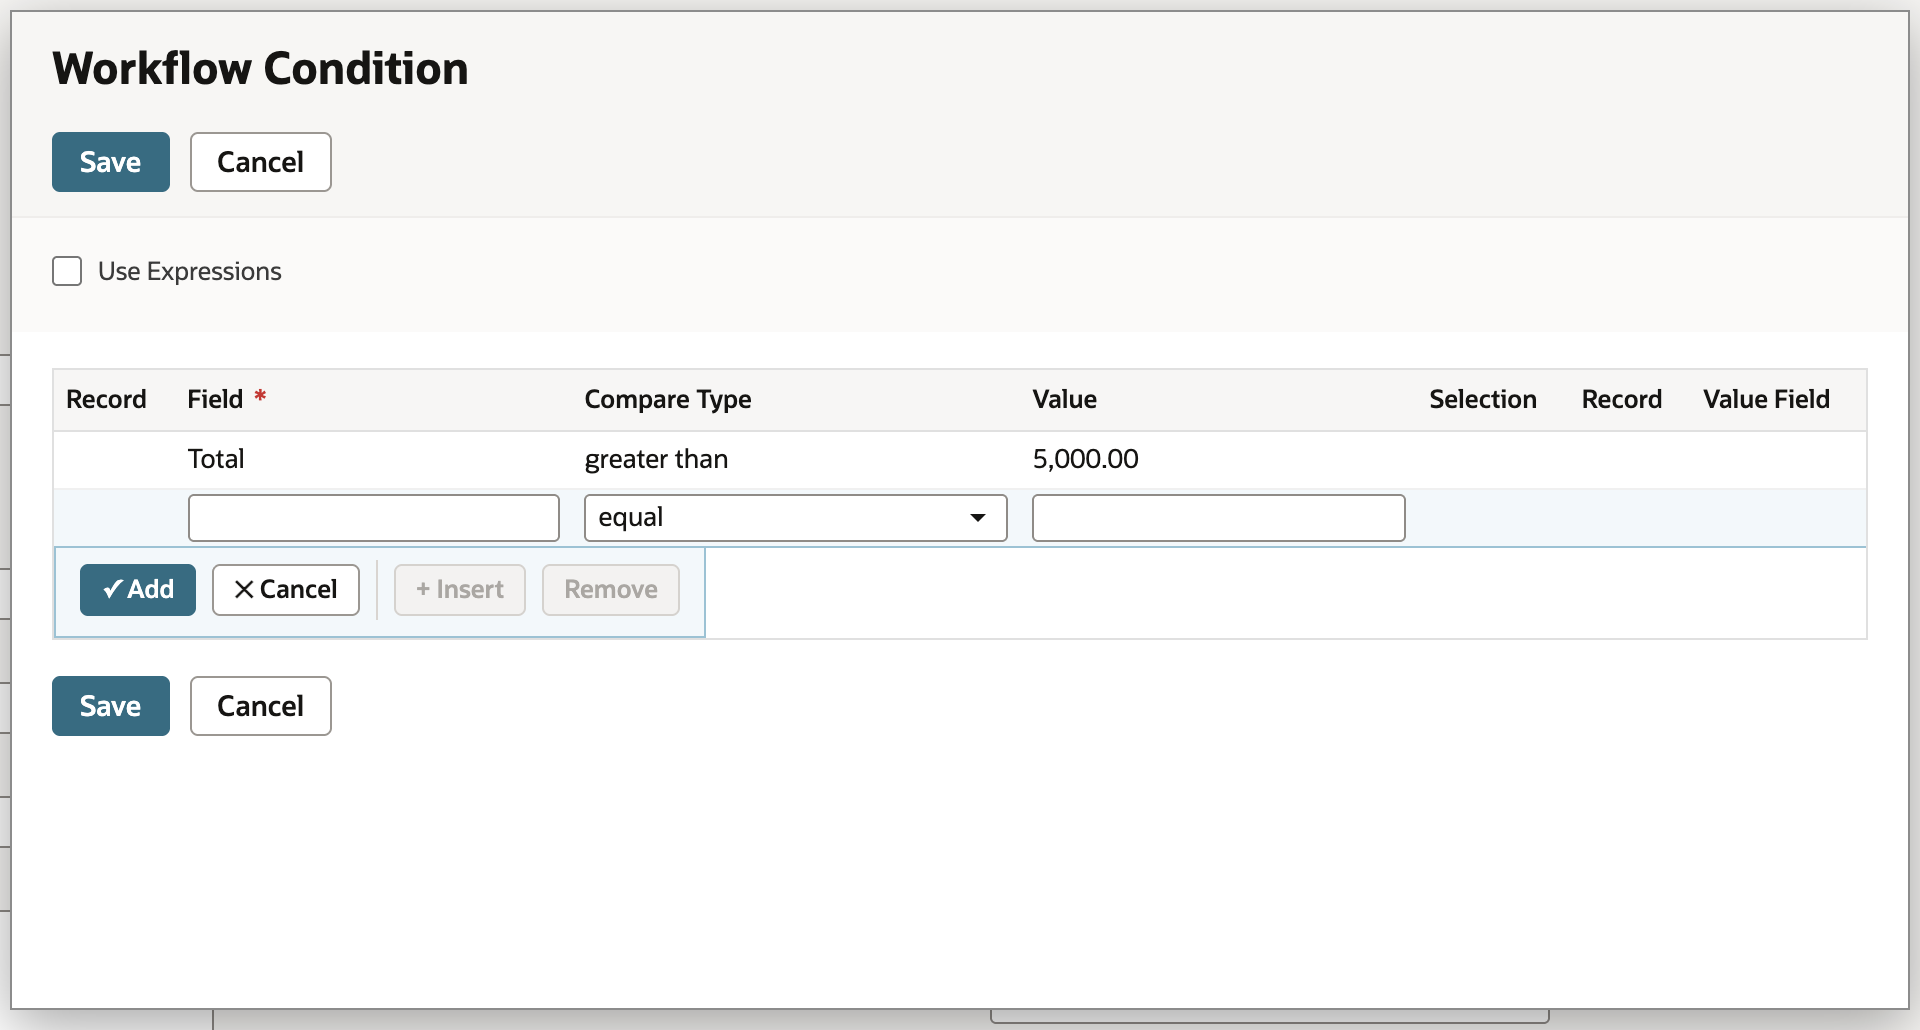Viewport: 1920px width, 1030px height.
Task: Click the Insert button
Action: pos(460,590)
